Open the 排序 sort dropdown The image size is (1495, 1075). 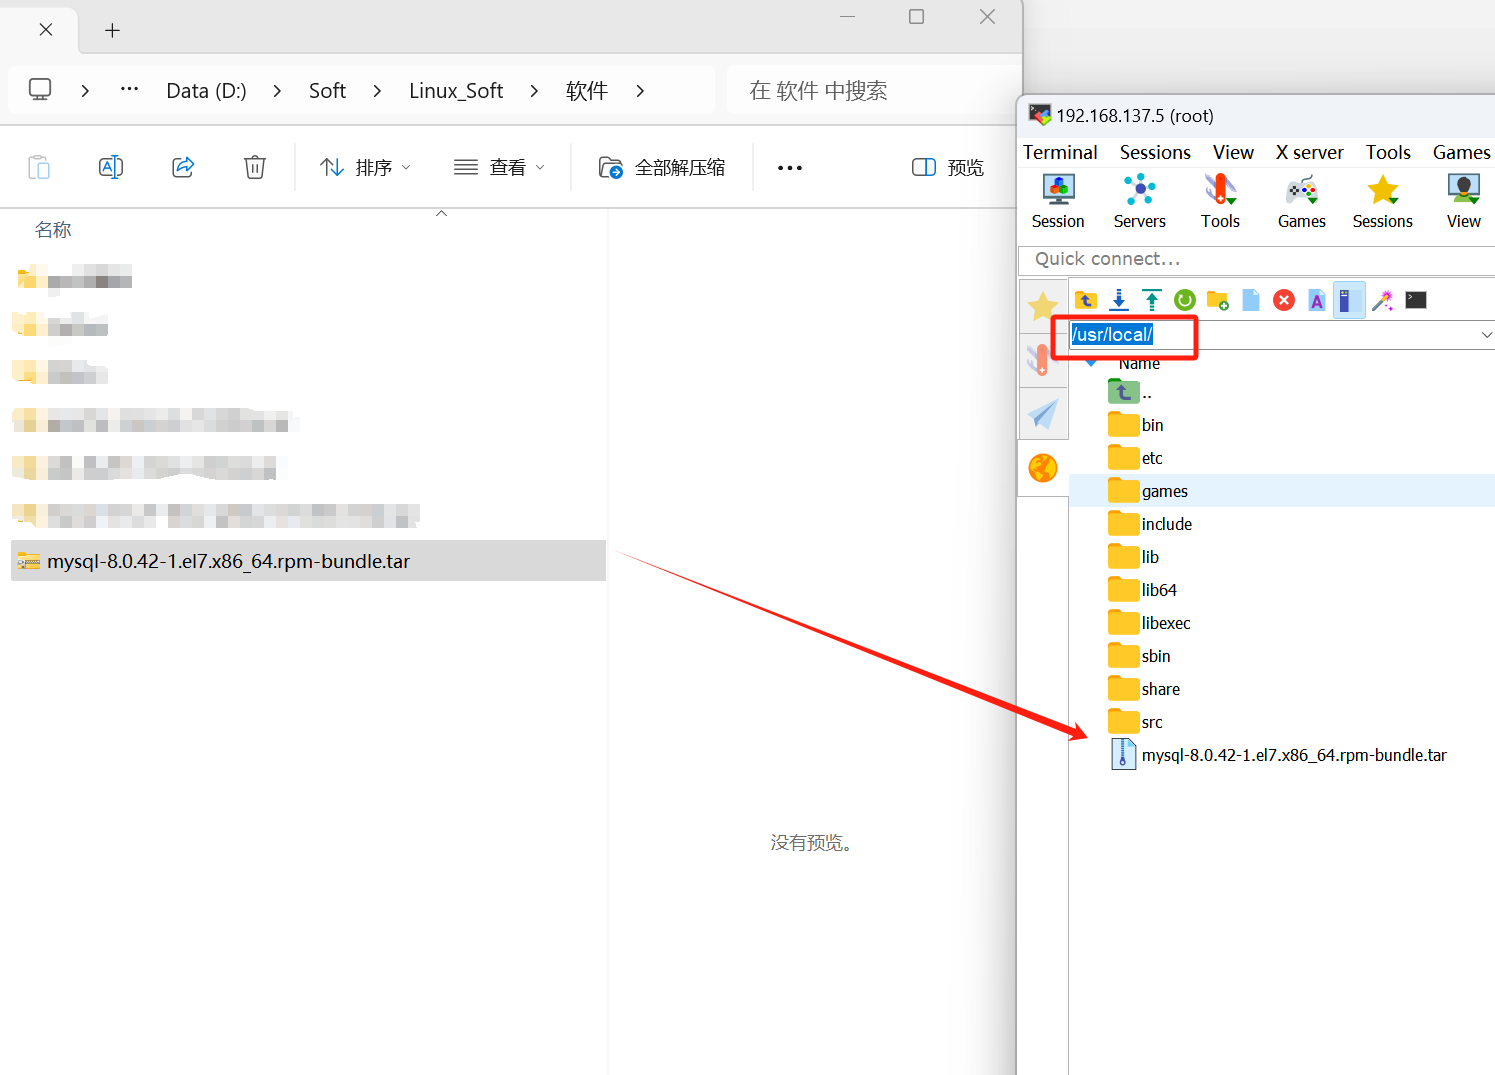point(365,167)
